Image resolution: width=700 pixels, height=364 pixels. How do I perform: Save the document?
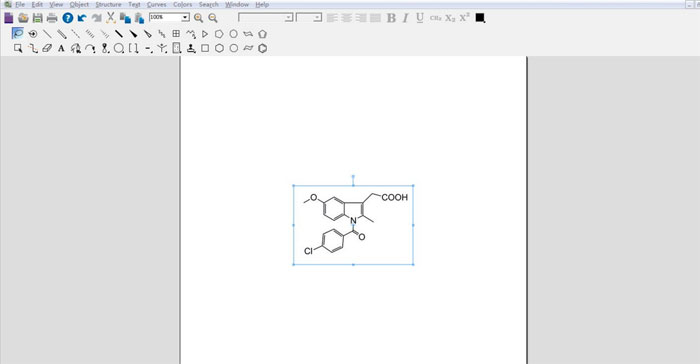click(38, 18)
